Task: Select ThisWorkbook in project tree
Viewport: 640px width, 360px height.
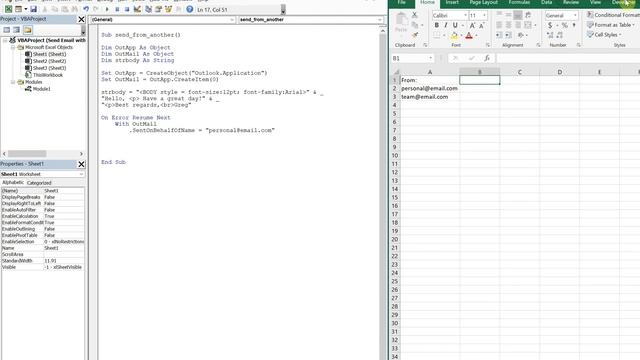Action: pos(48,75)
